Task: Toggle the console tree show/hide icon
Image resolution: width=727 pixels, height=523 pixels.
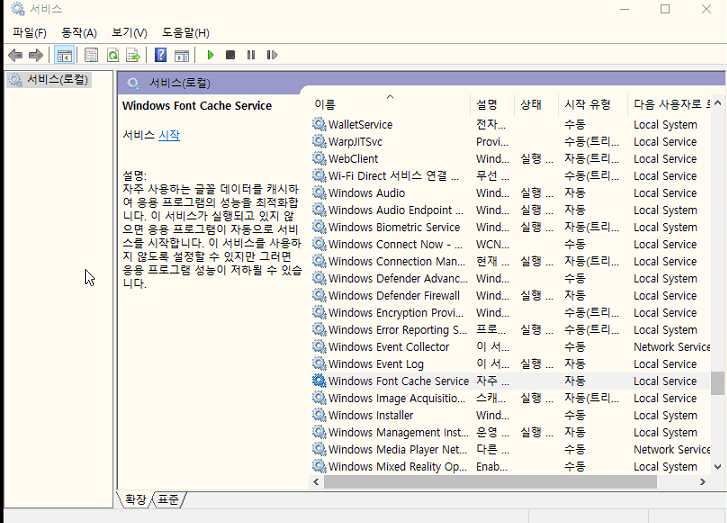Action: click(x=64, y=55)
